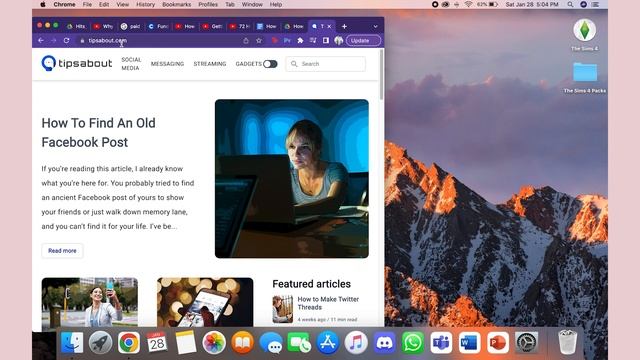This screenshot has width=640, height=360.
Task: Open the Trash from the Dock
Action: 567,342
